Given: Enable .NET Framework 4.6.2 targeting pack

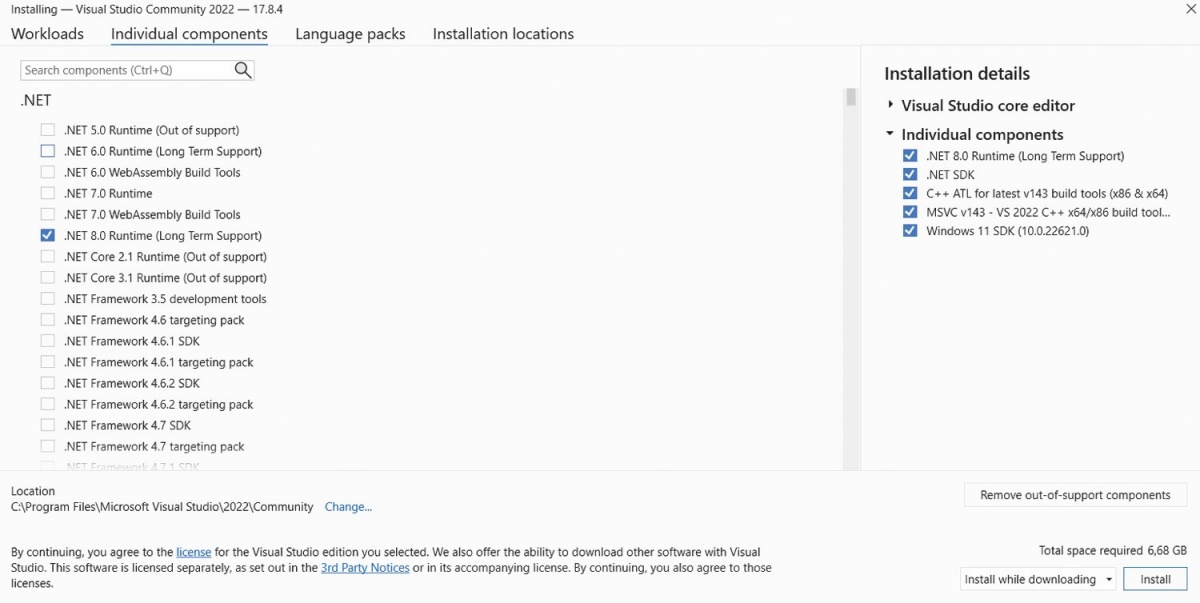Looking at the screenshot, I should click(x=48, y=404).
